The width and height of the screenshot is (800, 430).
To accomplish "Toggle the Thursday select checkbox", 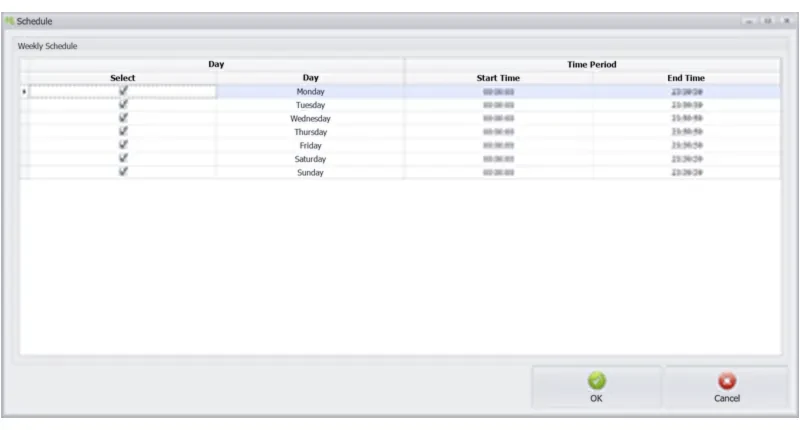I will point(123,131).
